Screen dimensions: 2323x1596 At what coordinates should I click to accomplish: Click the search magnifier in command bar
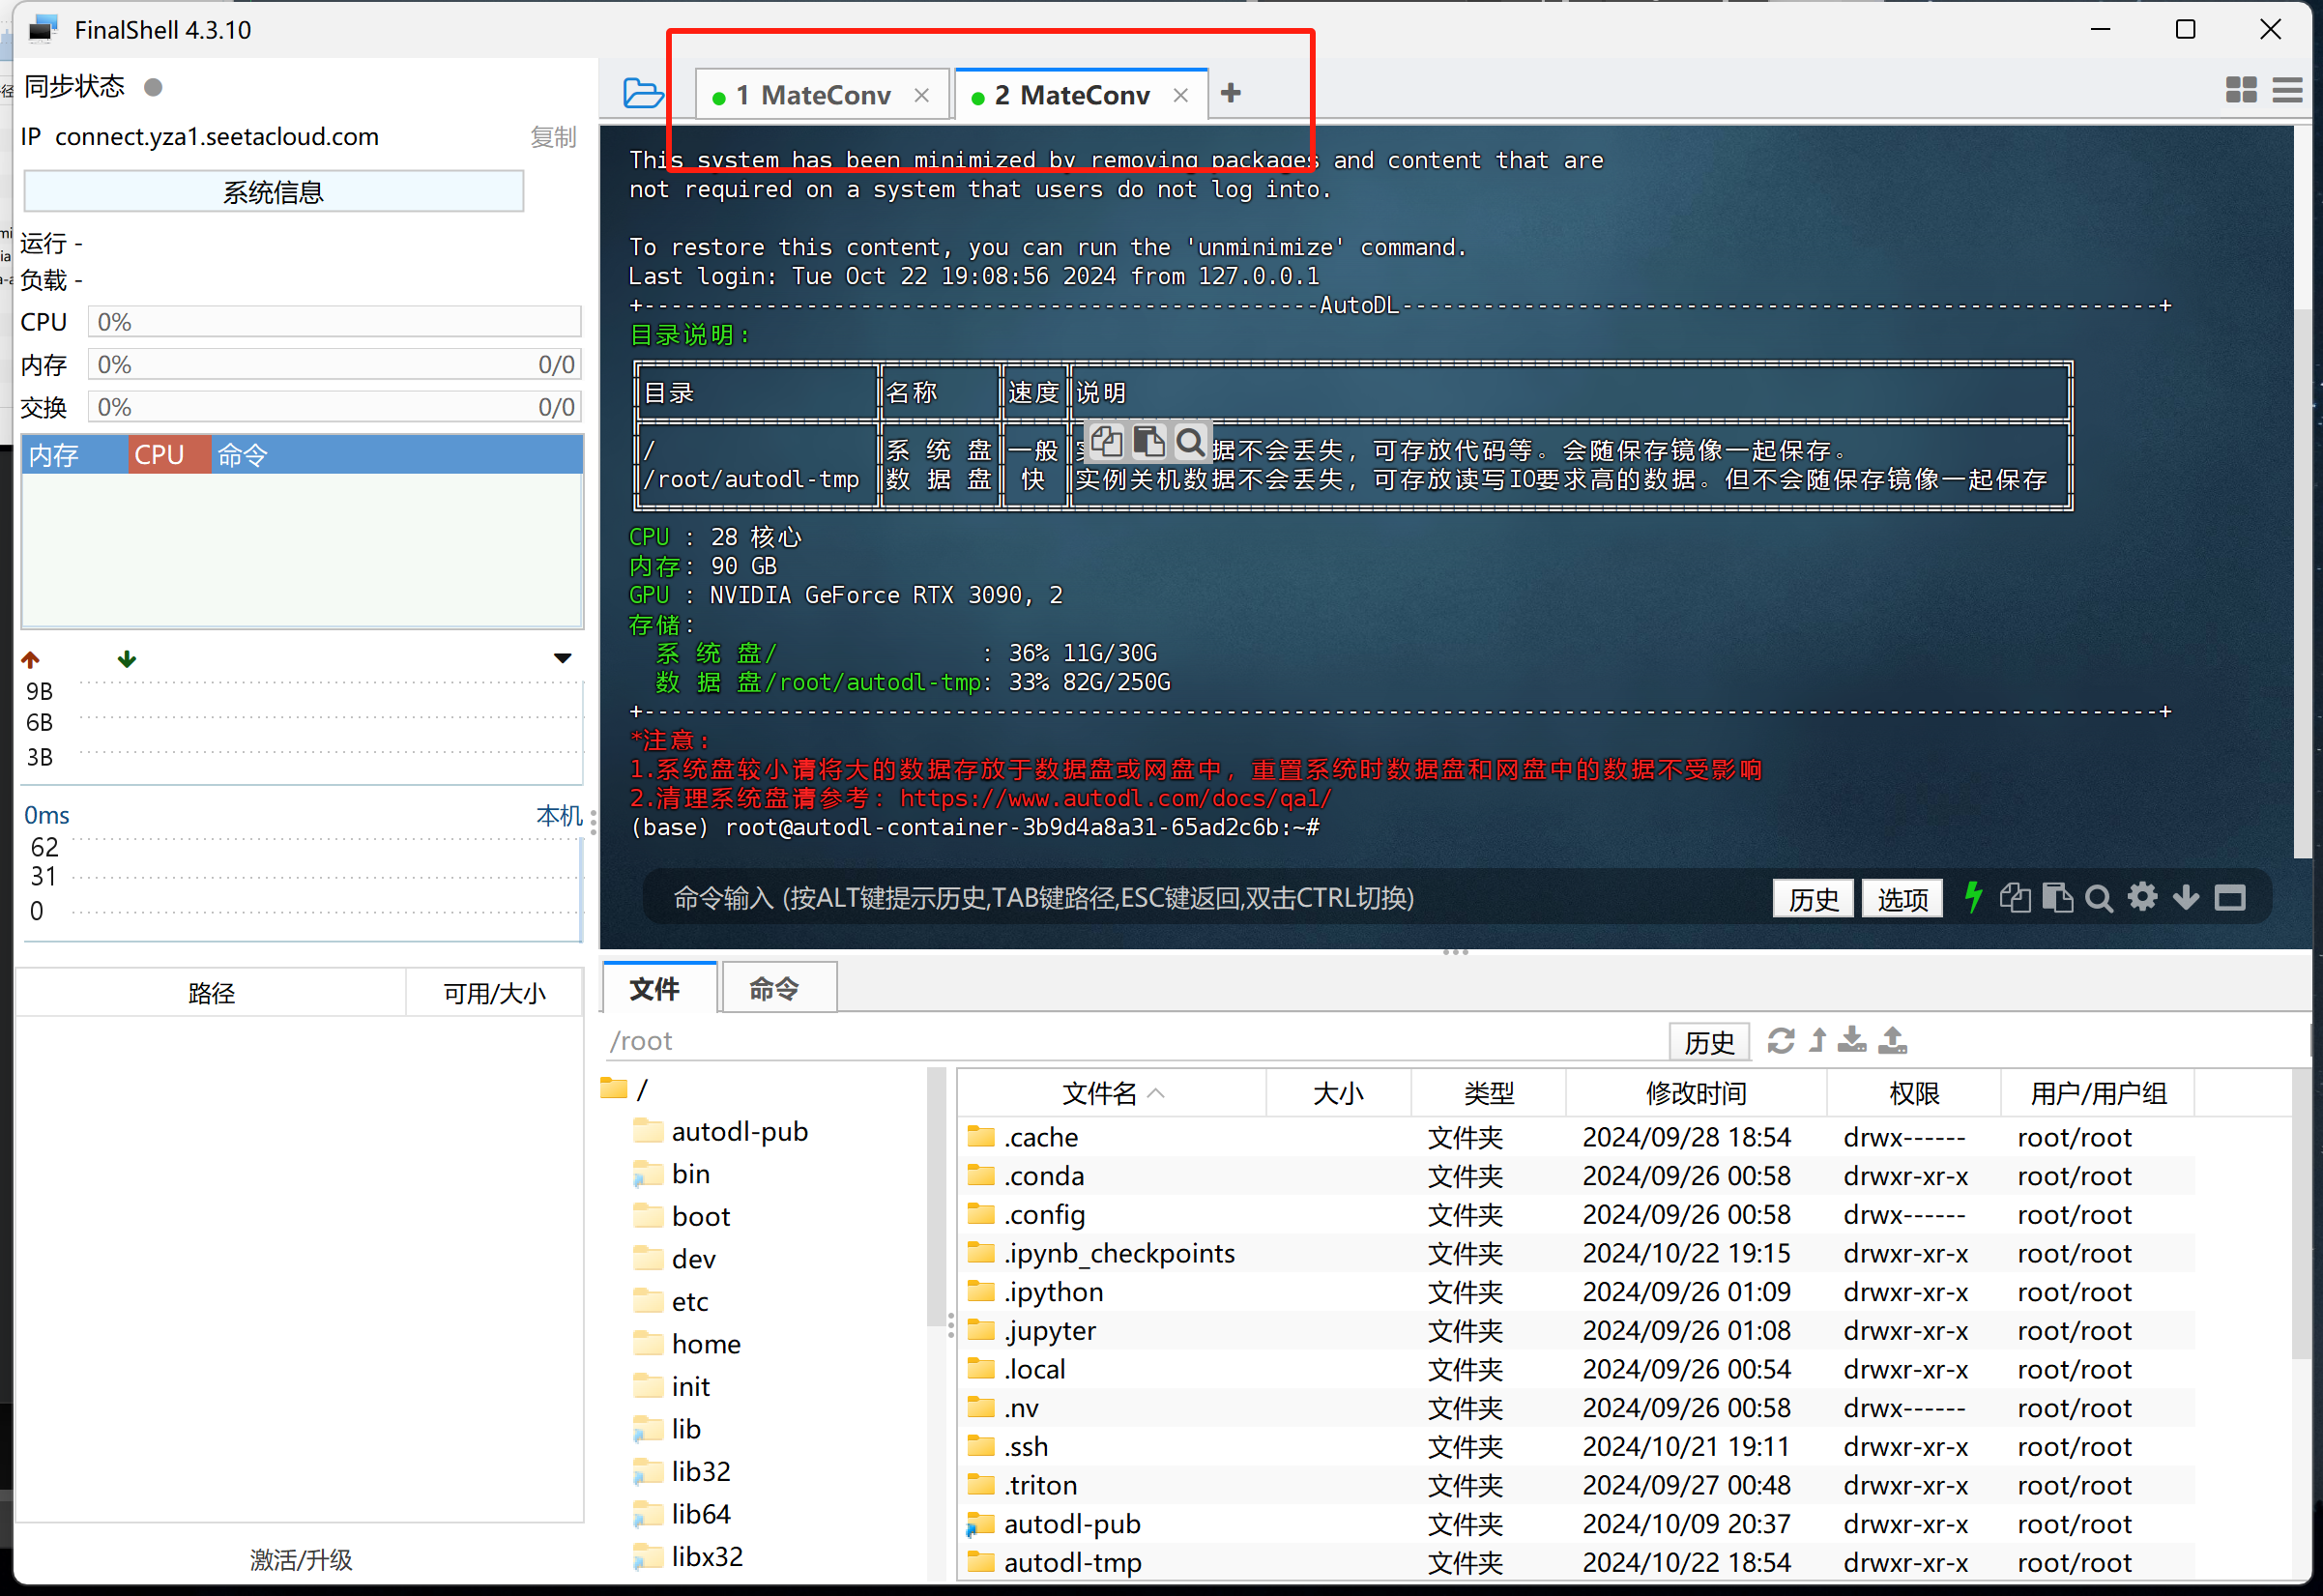click(2099, 898)
